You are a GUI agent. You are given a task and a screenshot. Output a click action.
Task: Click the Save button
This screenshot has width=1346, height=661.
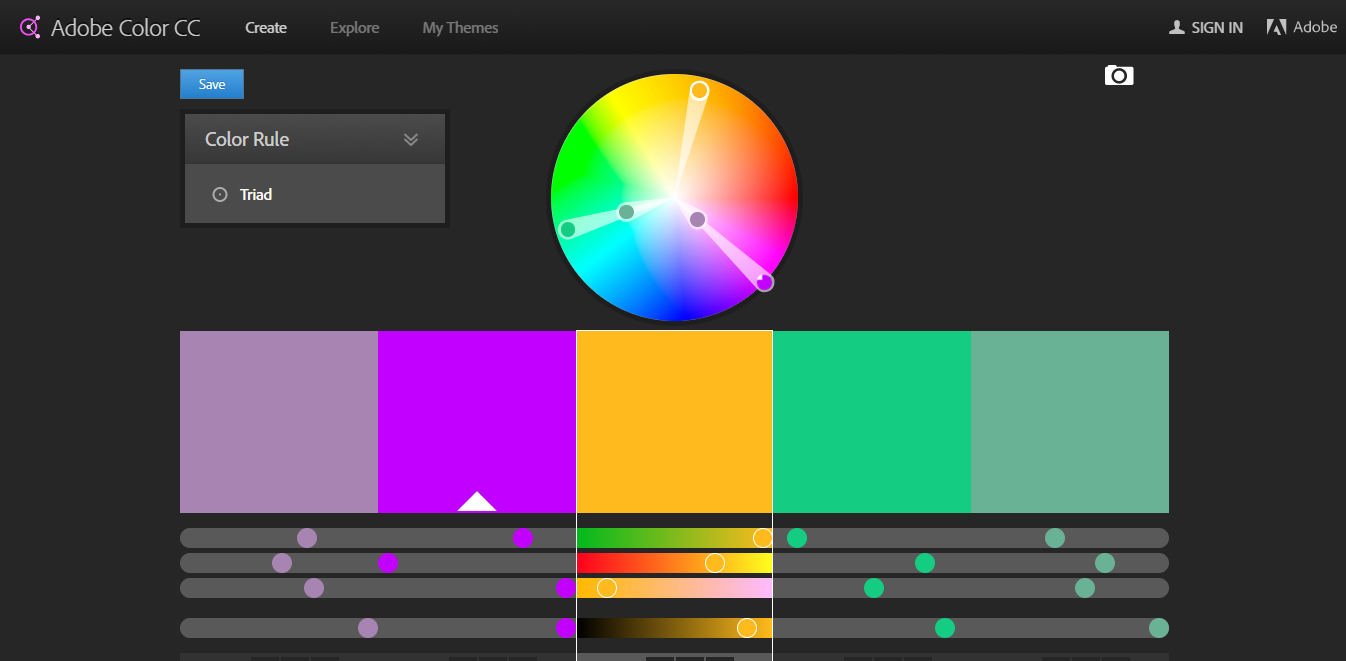coord(212,84)
